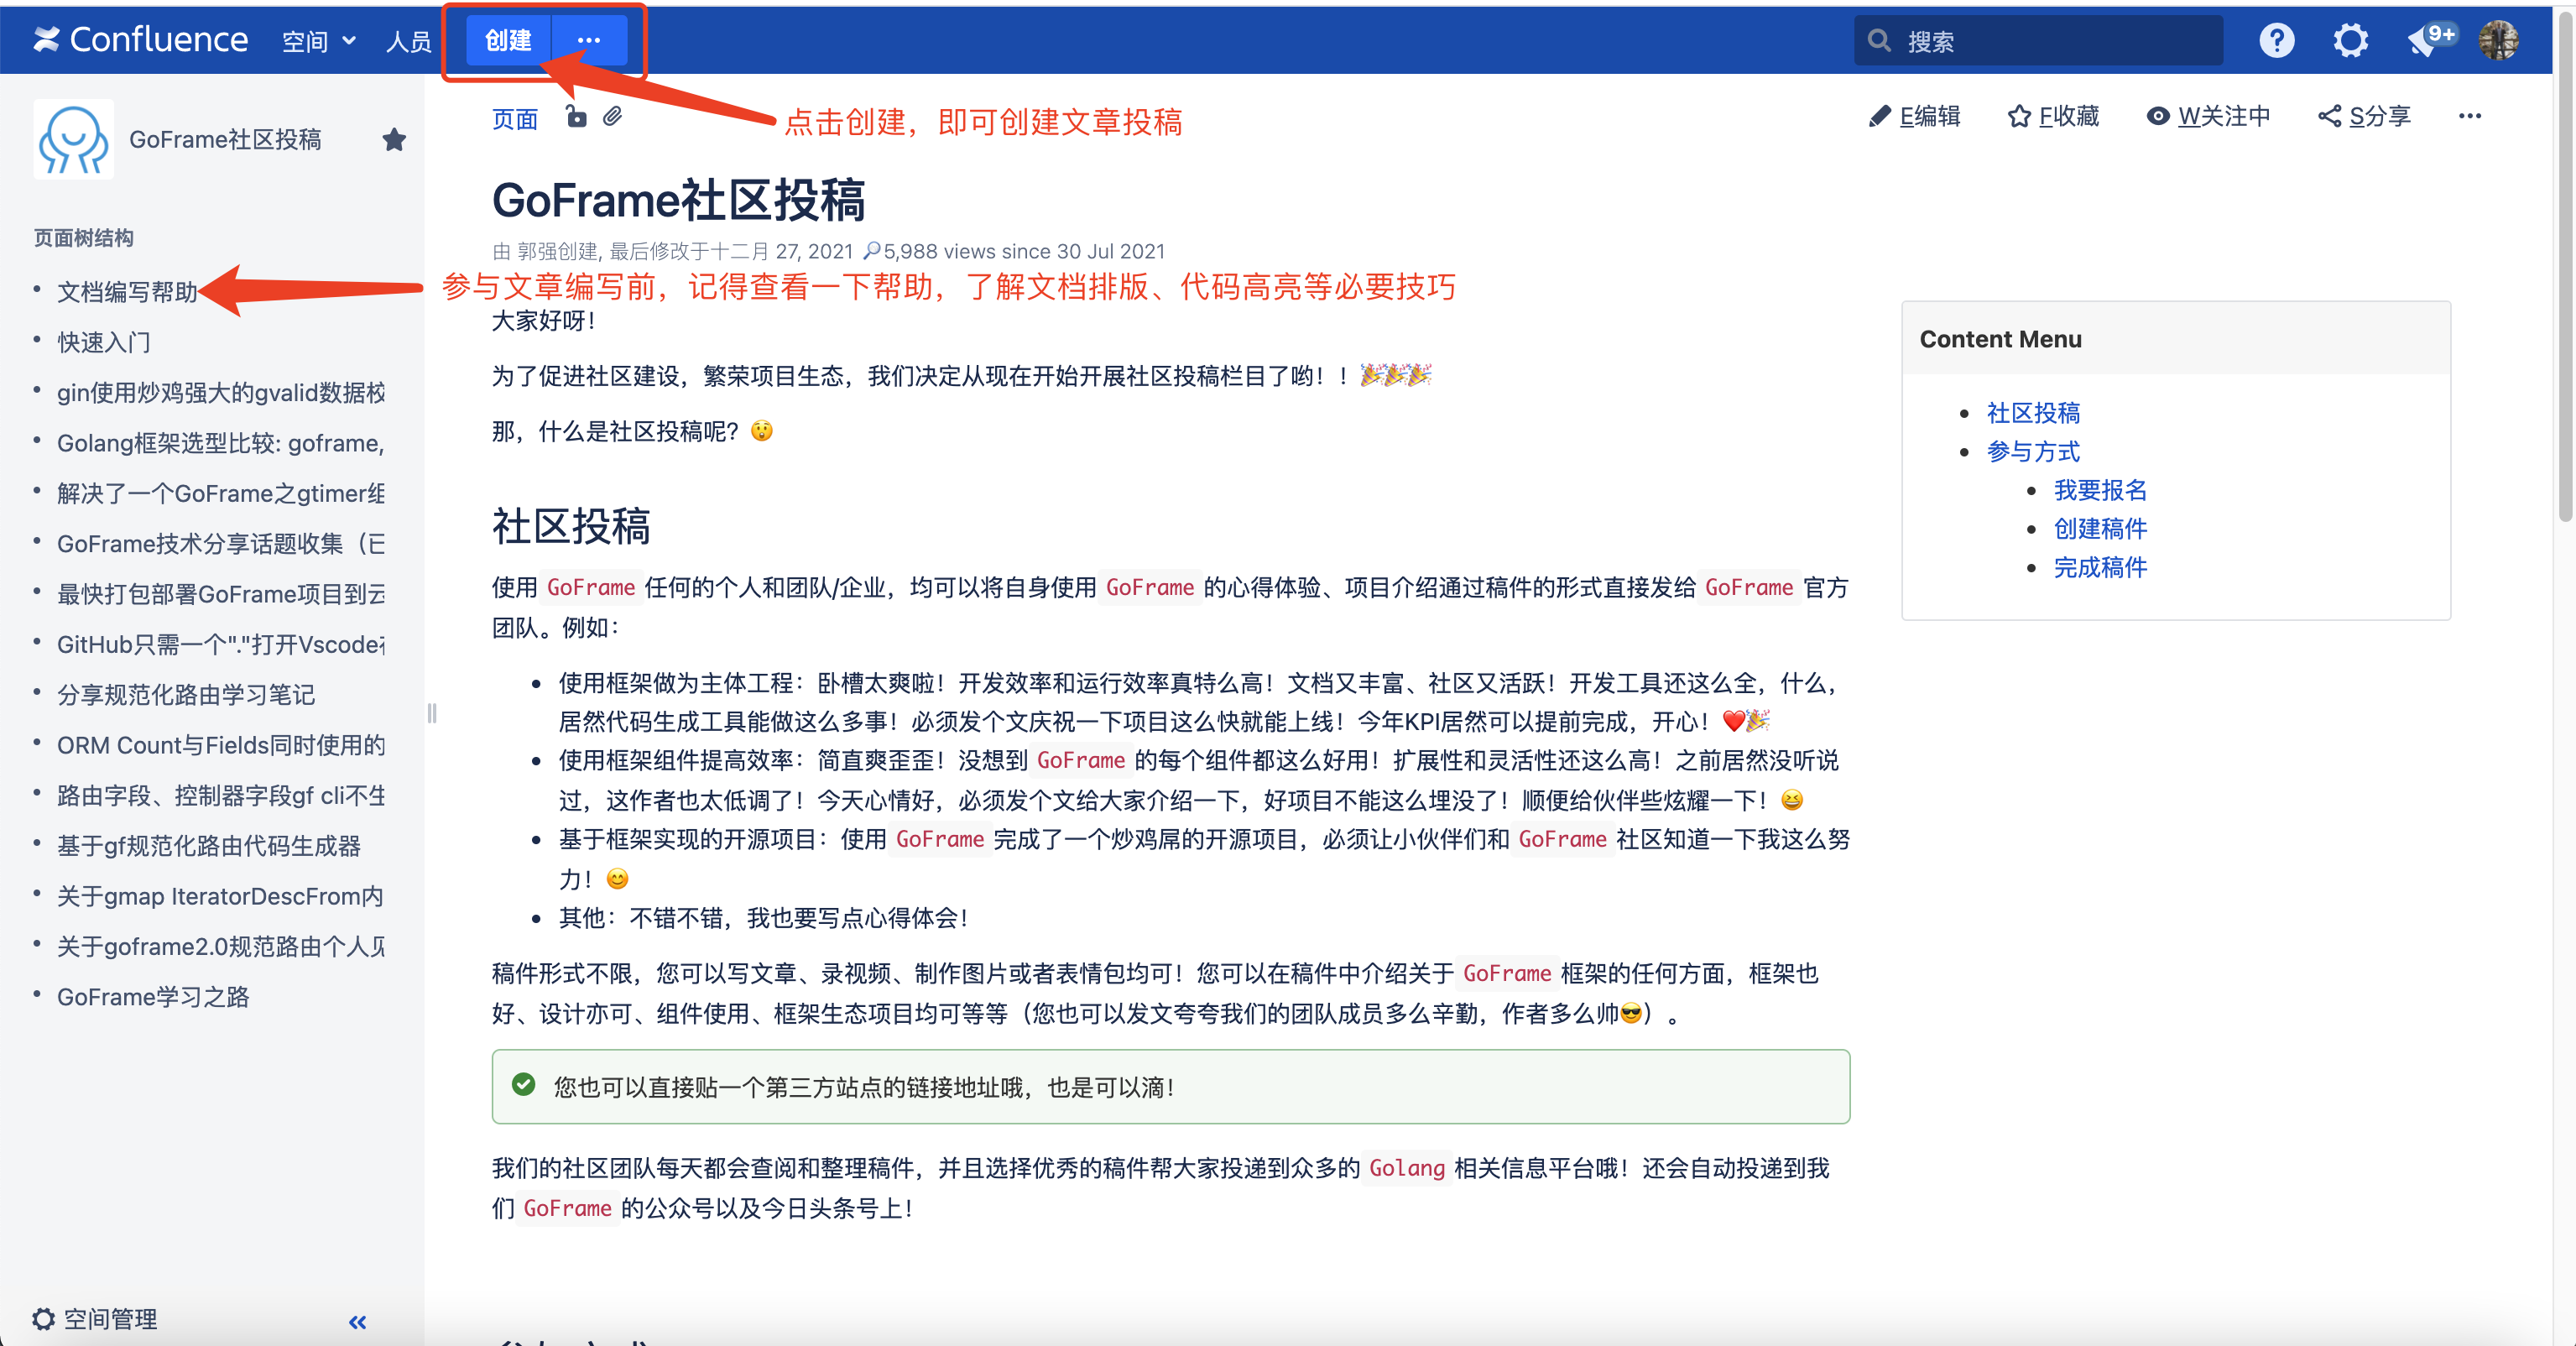Screen dimensions: 2576x1346
Task: Click the page restrictions unlock icon
Action: click(576, 117)
